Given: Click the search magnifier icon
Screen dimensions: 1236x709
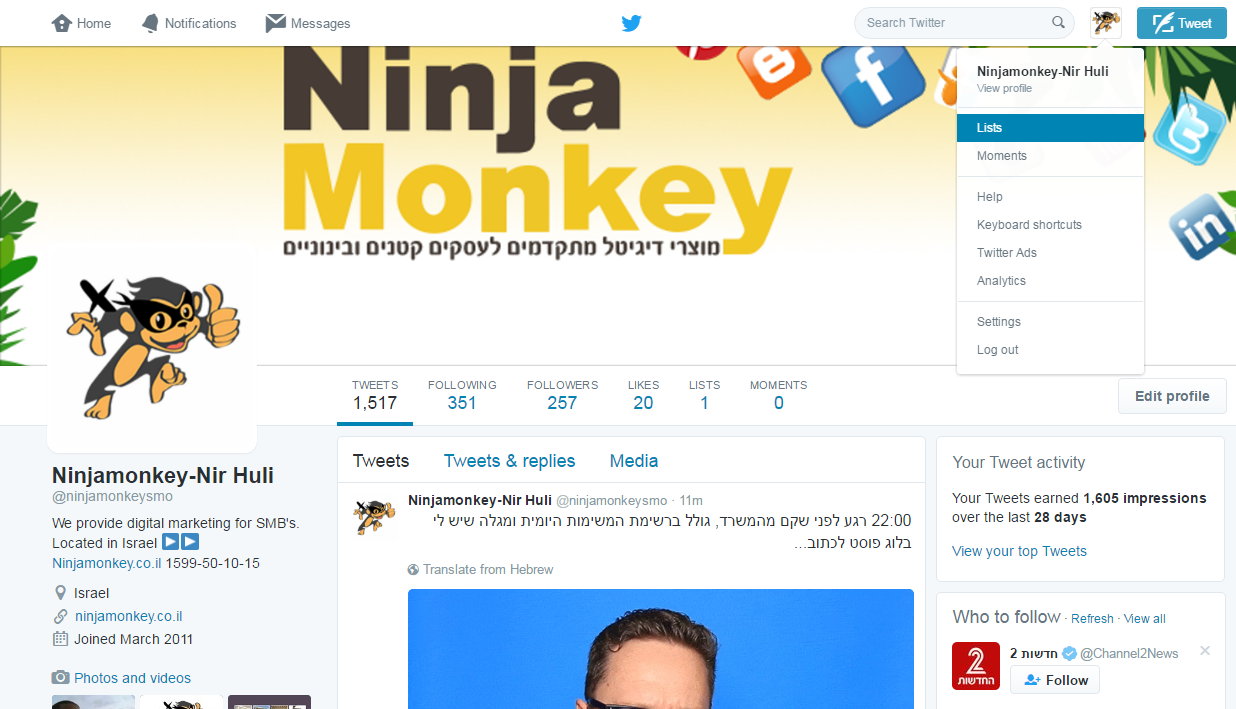Looking at the screenshot, I should point(1058,23).
